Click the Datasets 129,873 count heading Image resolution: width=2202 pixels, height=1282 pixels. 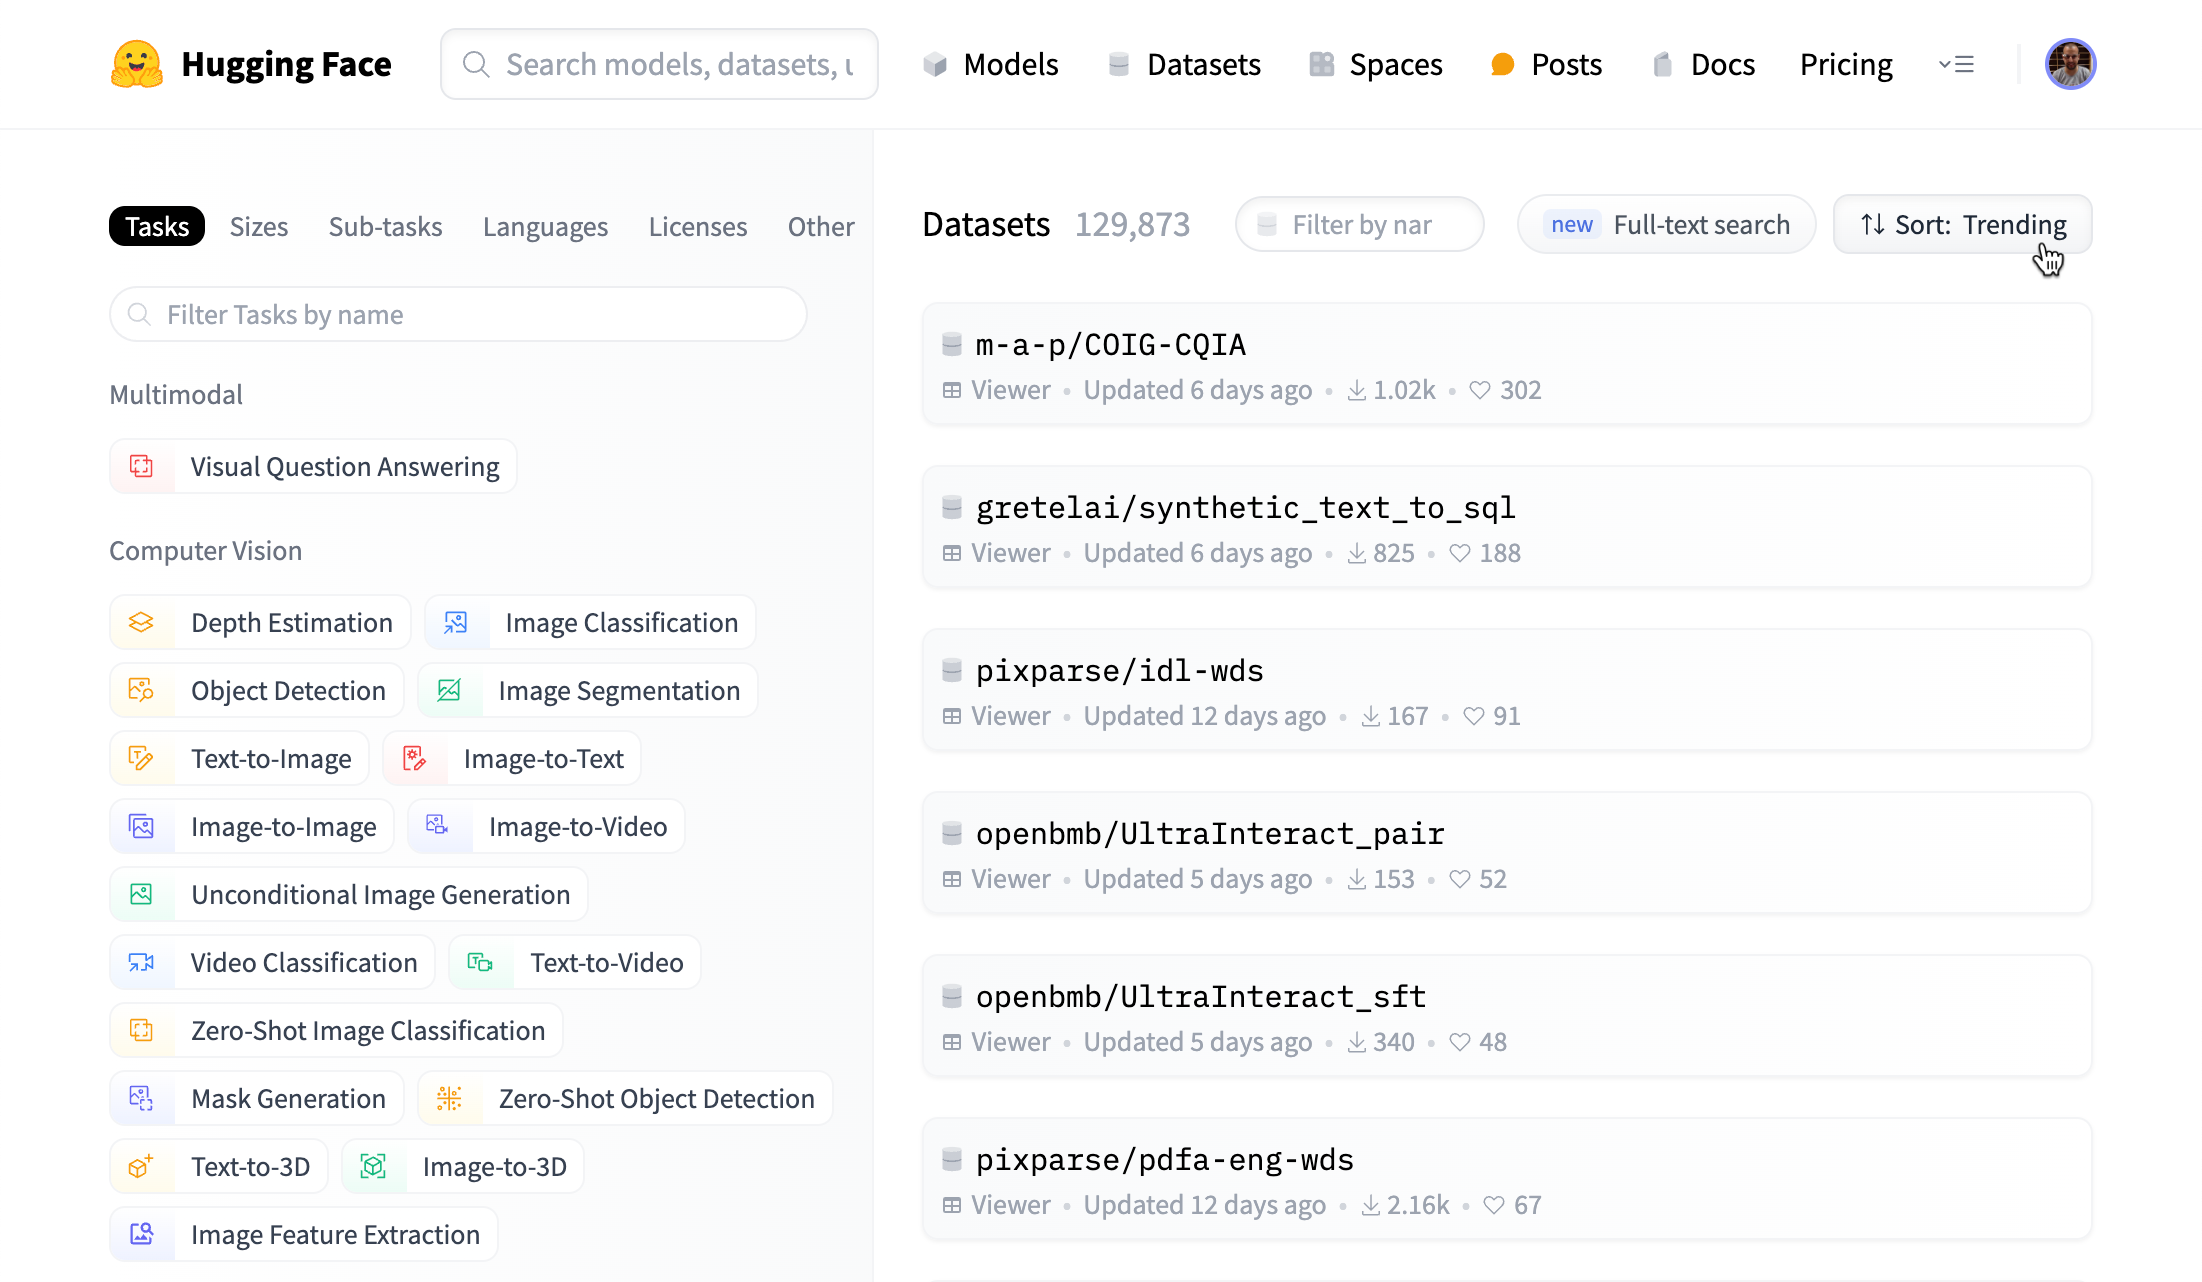point(1056,224)
